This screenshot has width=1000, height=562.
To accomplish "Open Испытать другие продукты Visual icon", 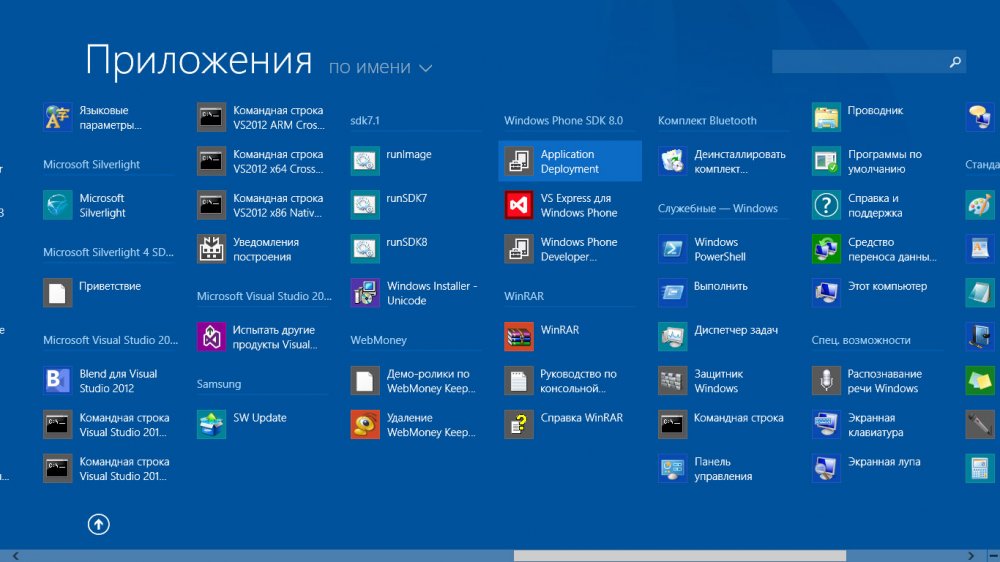I will [x=211, y=337].
